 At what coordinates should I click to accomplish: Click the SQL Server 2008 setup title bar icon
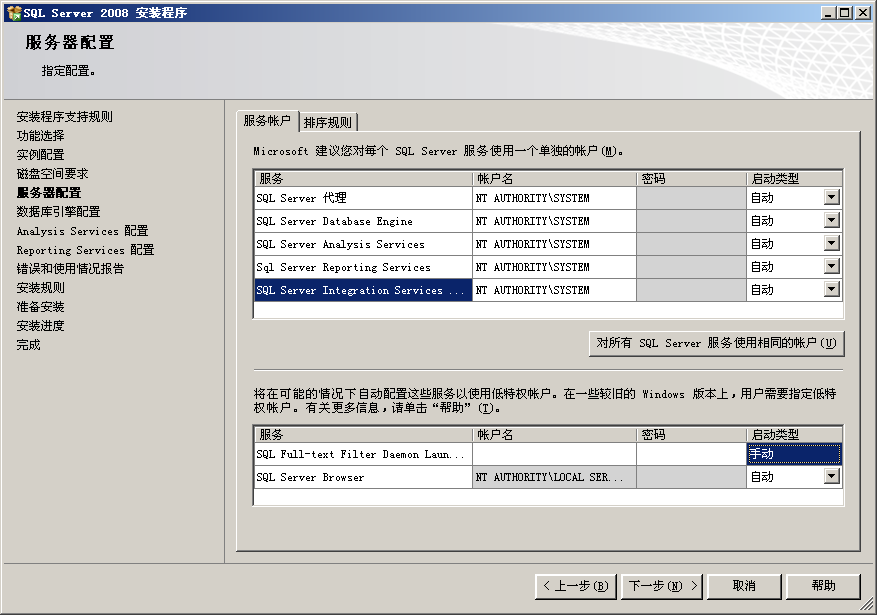(13, 12)
